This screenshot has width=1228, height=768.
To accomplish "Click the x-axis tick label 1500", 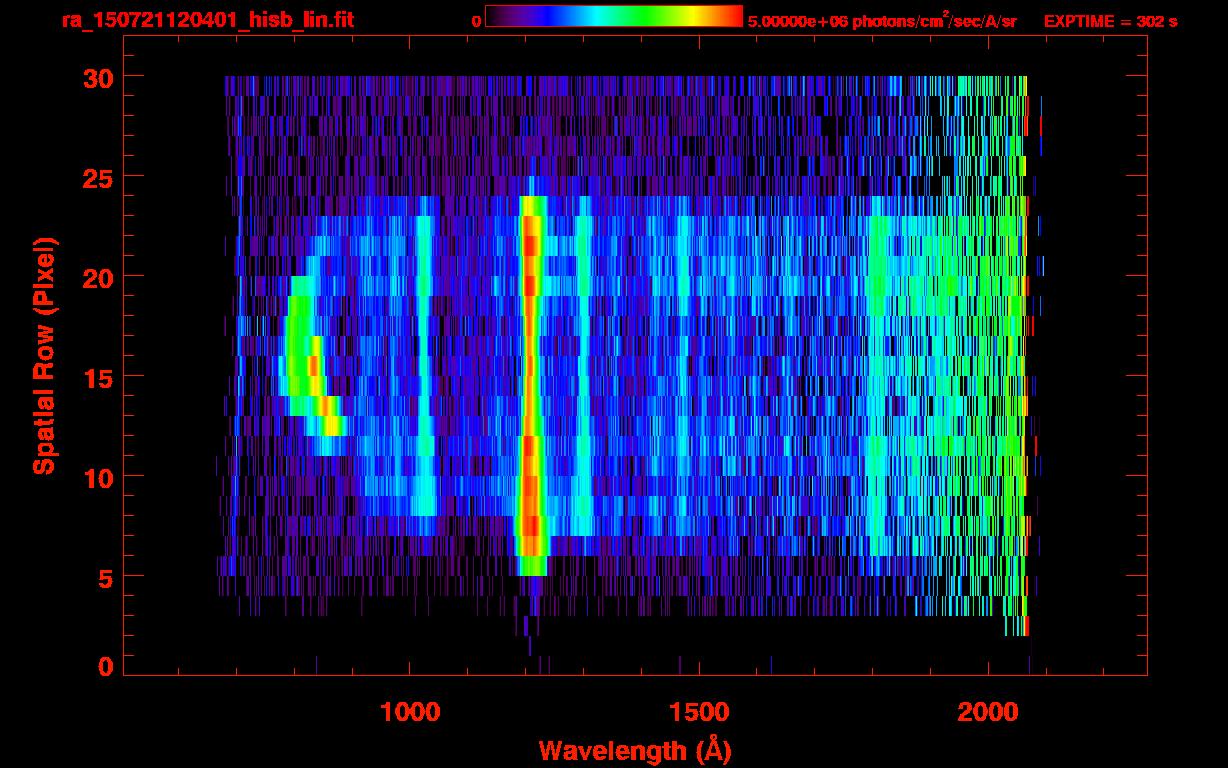I will coord(699,712).
